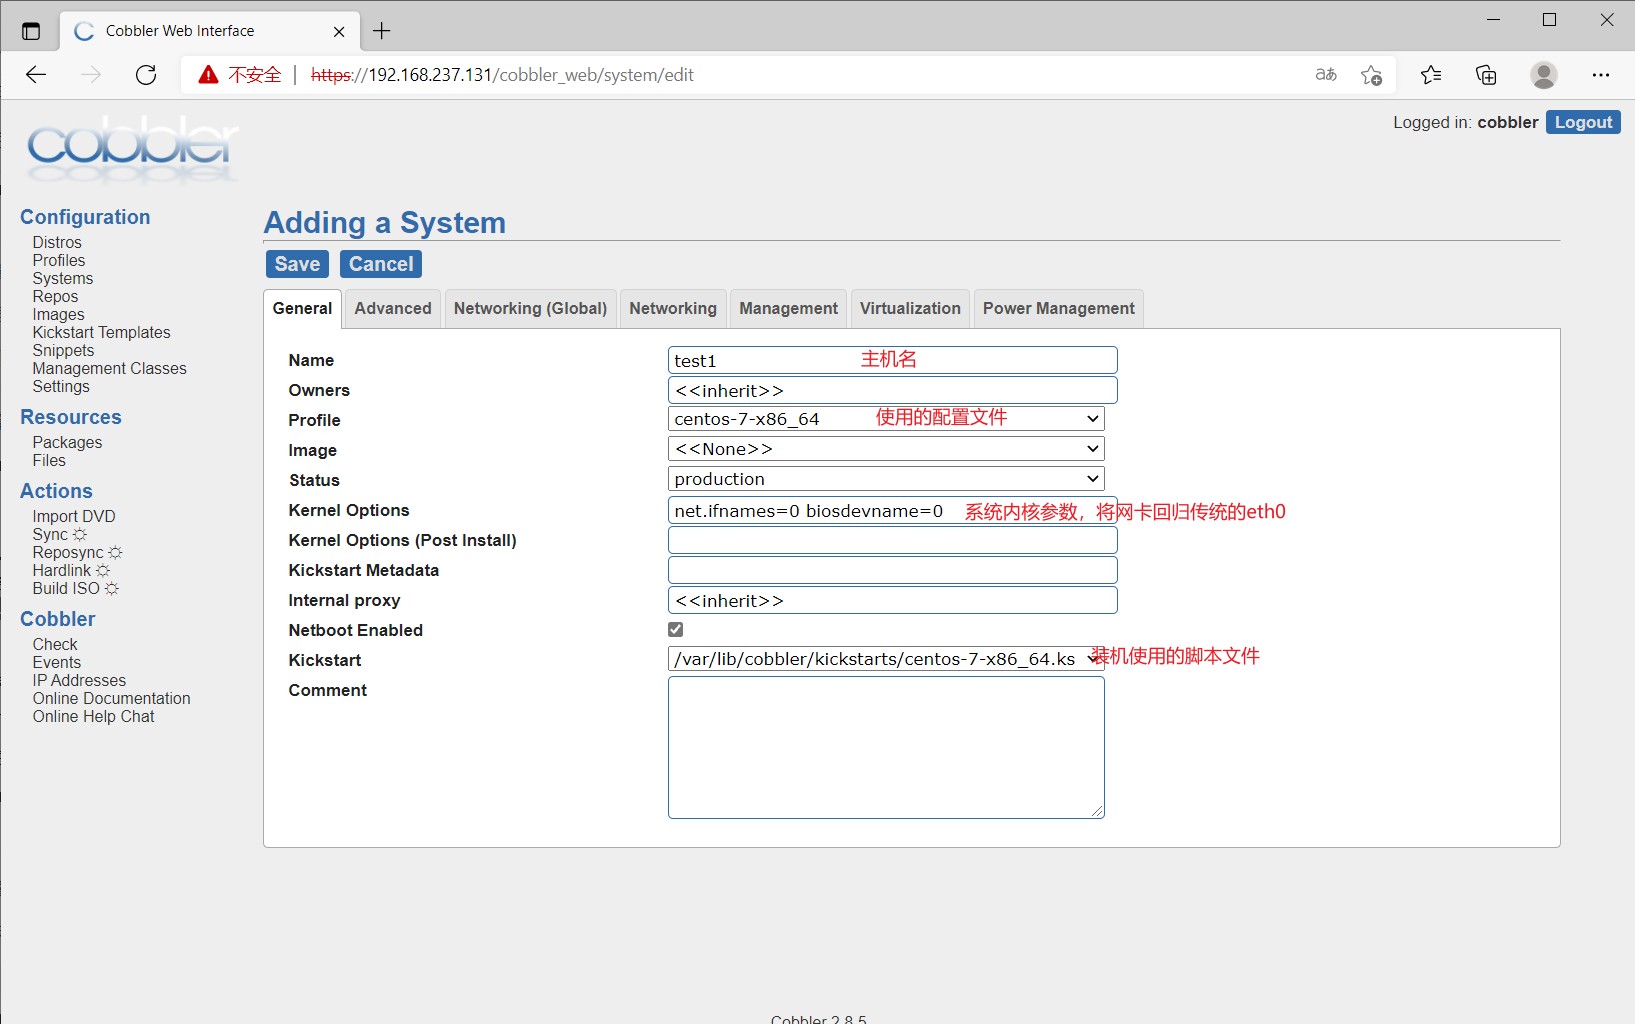
Task: Open Packages under Resources
Action: 67,443
